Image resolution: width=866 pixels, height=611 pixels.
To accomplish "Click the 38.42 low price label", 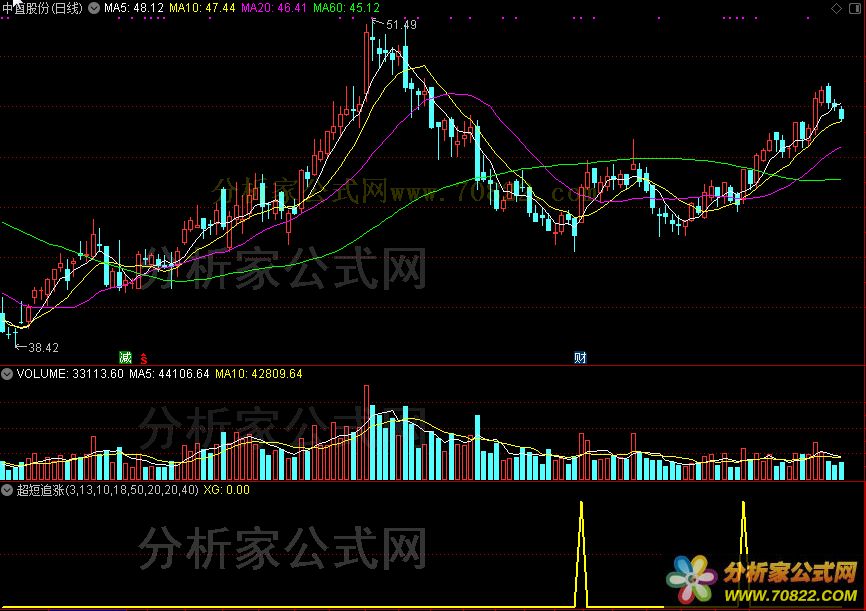I will [43, 347].
